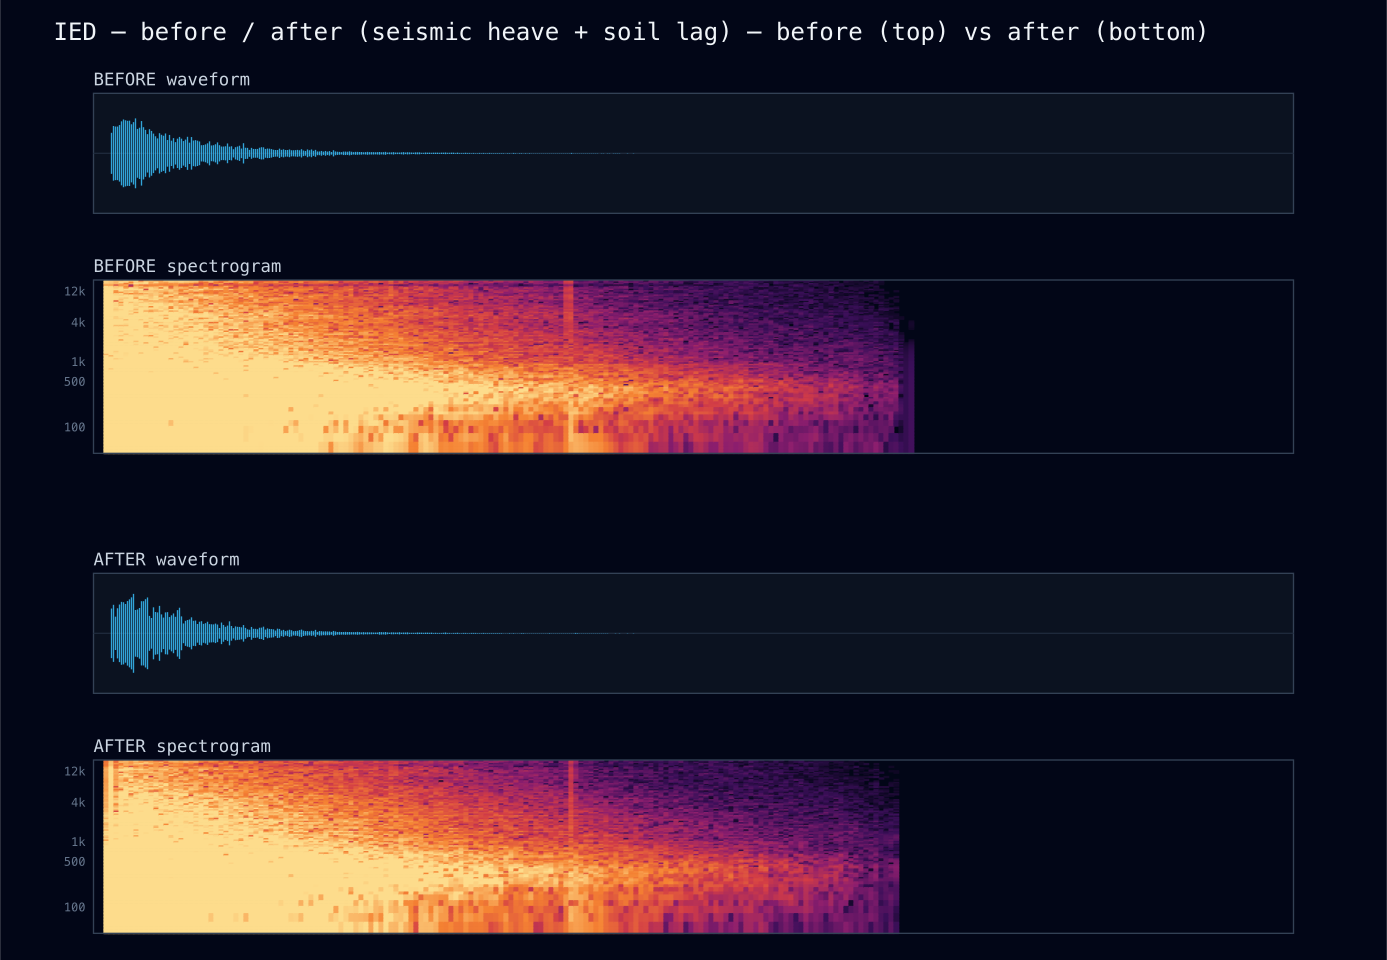
Task: Click the 12k tick on BEFORE spectrogram
Action: (75, 292)
